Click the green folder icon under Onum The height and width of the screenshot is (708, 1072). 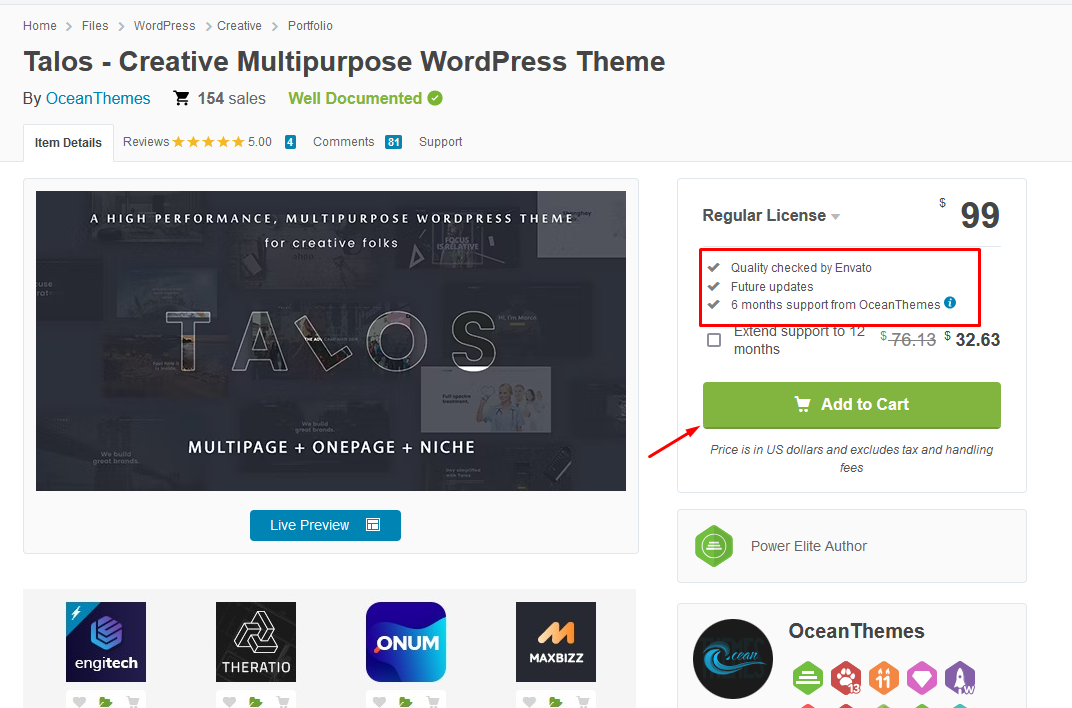(x=405, y=702)
